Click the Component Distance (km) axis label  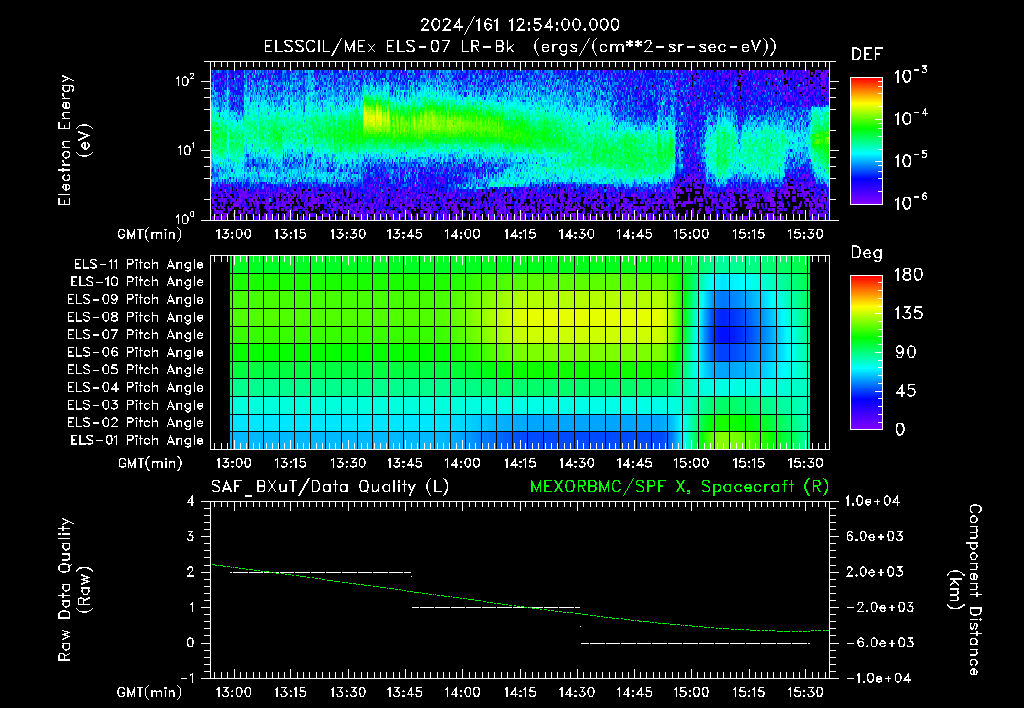(965, 590)
